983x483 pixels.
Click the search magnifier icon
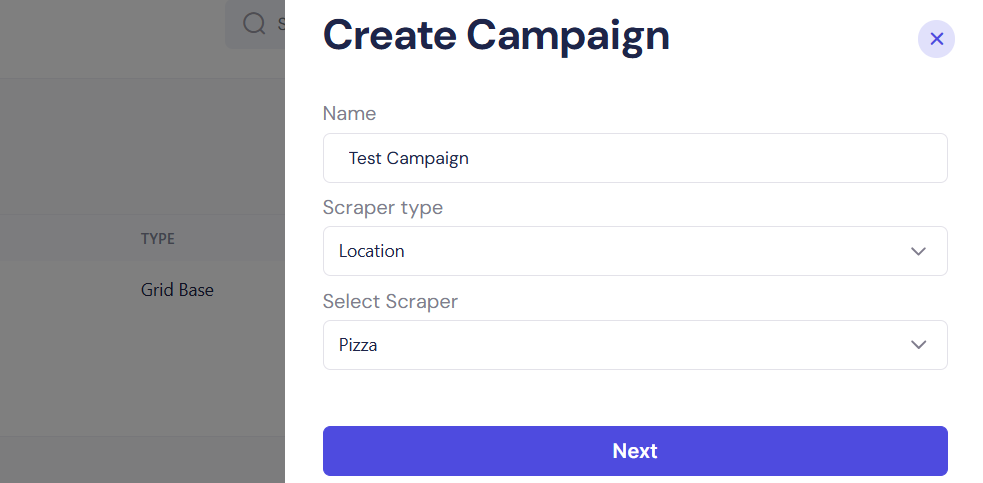coord(255,23)
